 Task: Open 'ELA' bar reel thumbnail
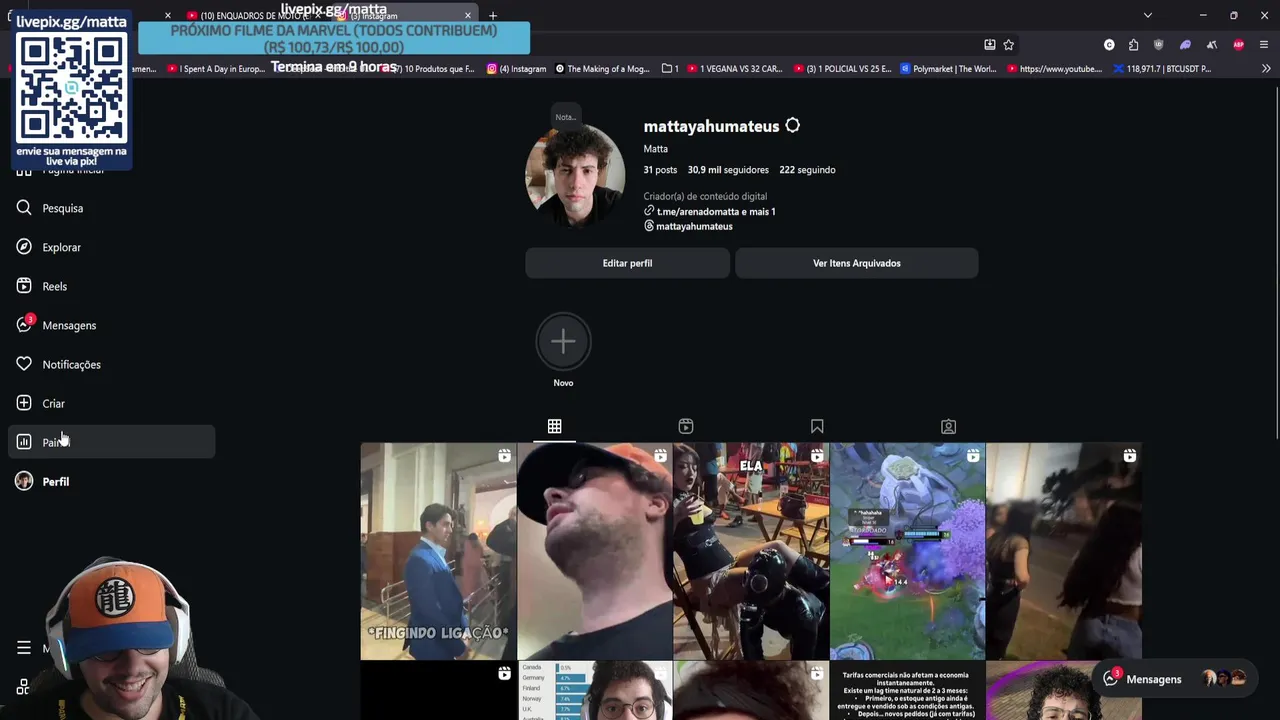(751, 551)
